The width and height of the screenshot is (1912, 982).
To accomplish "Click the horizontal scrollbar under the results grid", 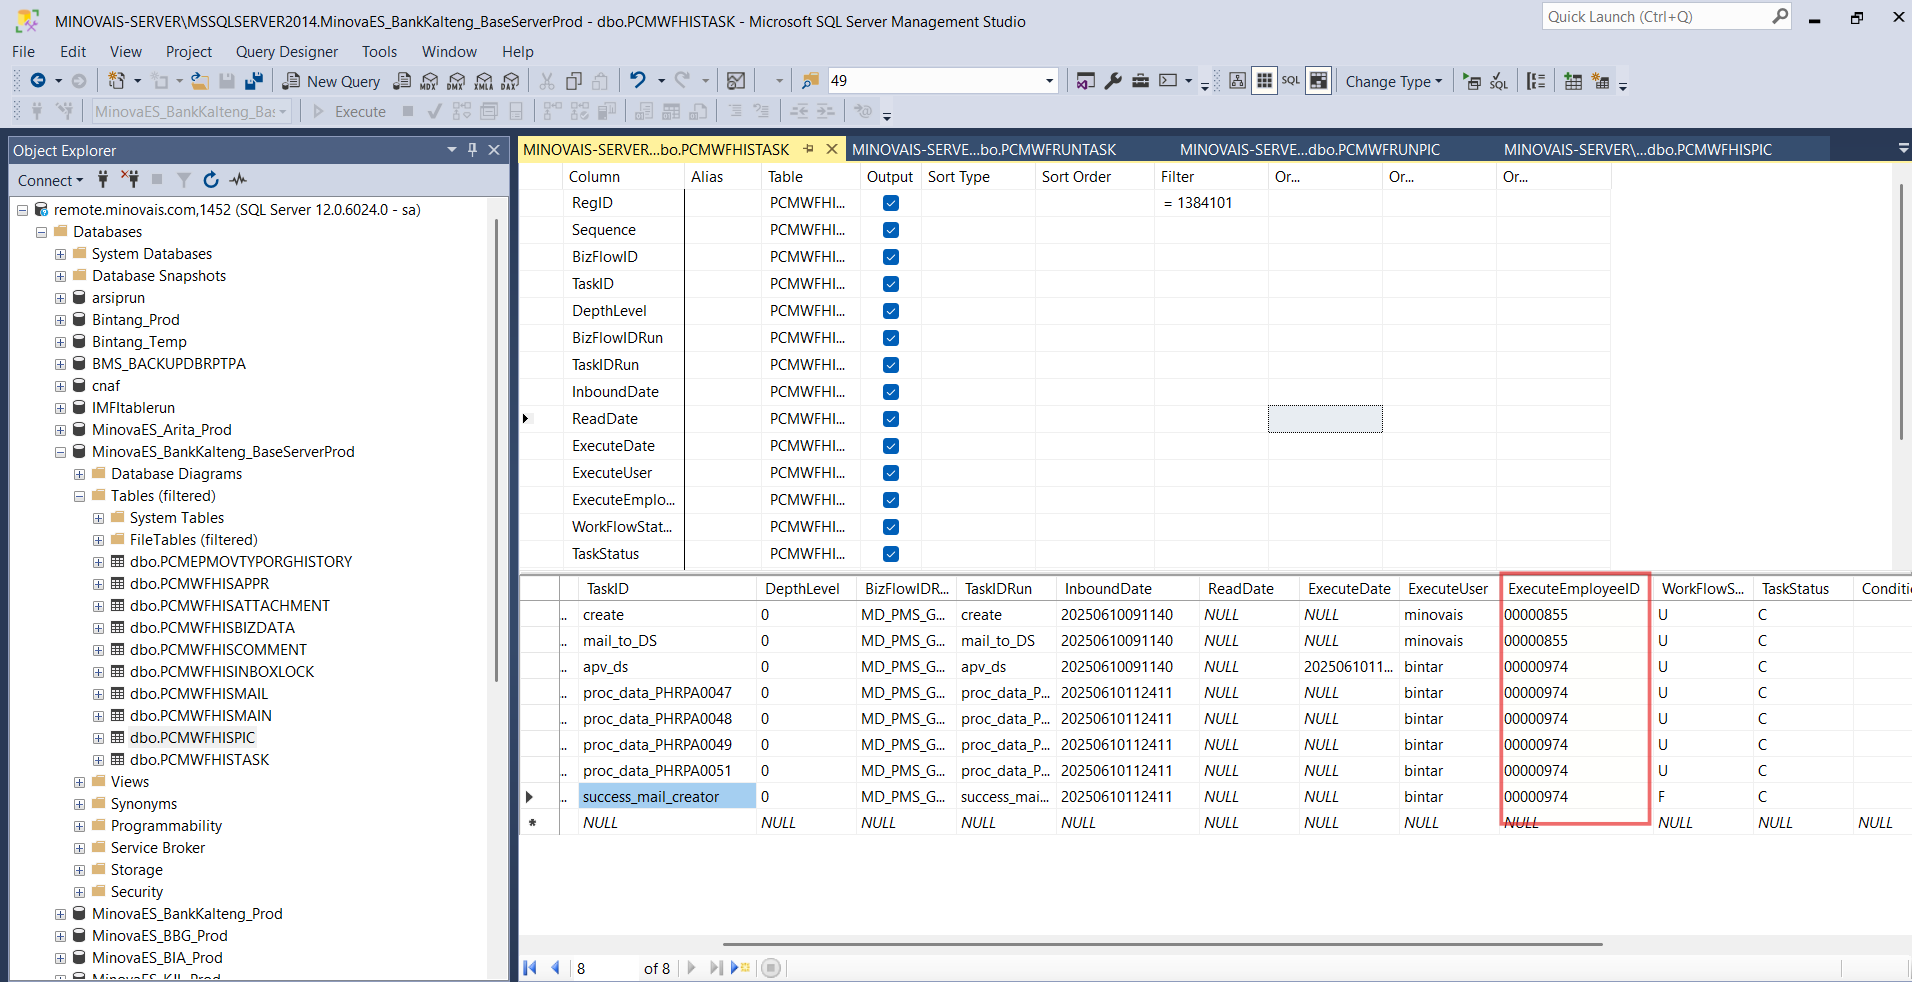I will point(1162,944).
